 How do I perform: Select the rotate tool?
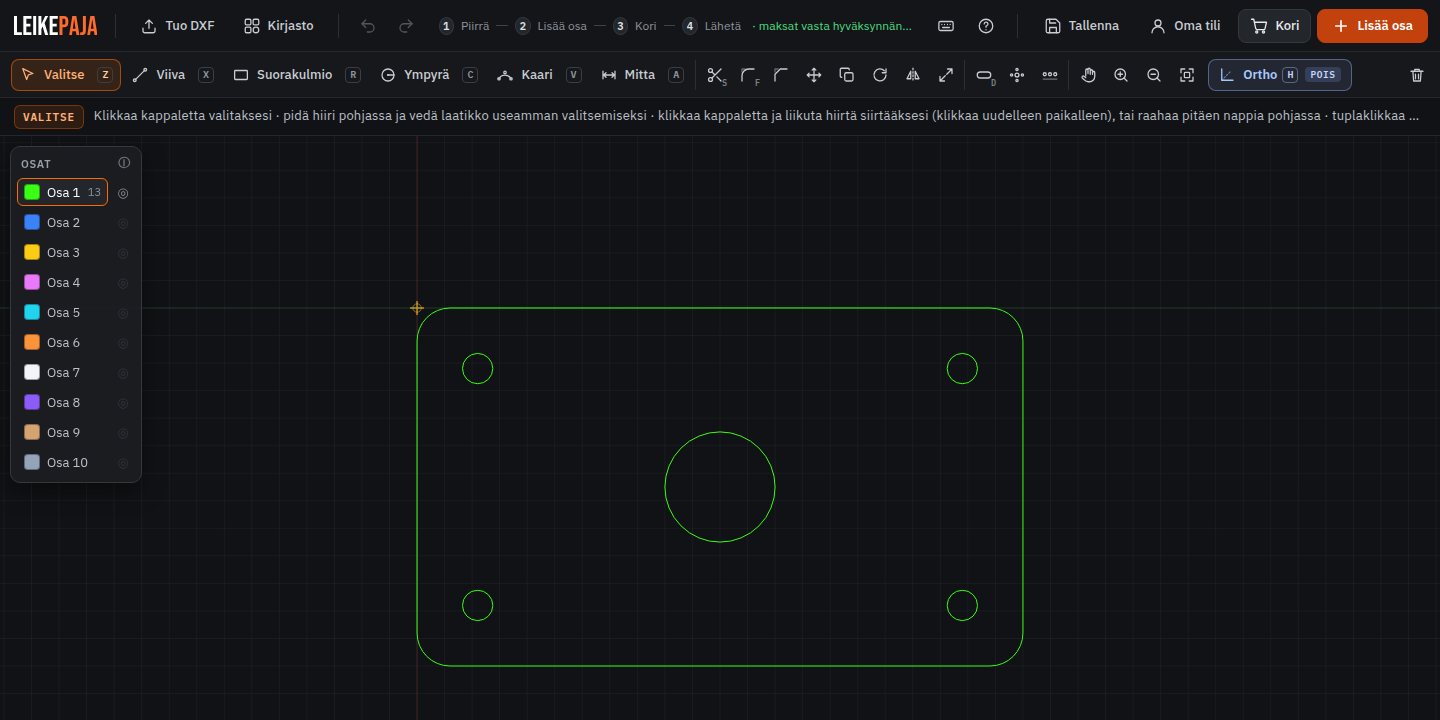(x=880, y=75)
